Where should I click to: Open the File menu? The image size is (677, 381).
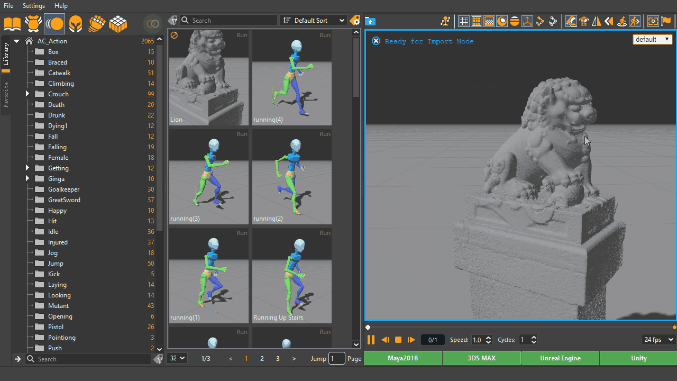(8, 6)
